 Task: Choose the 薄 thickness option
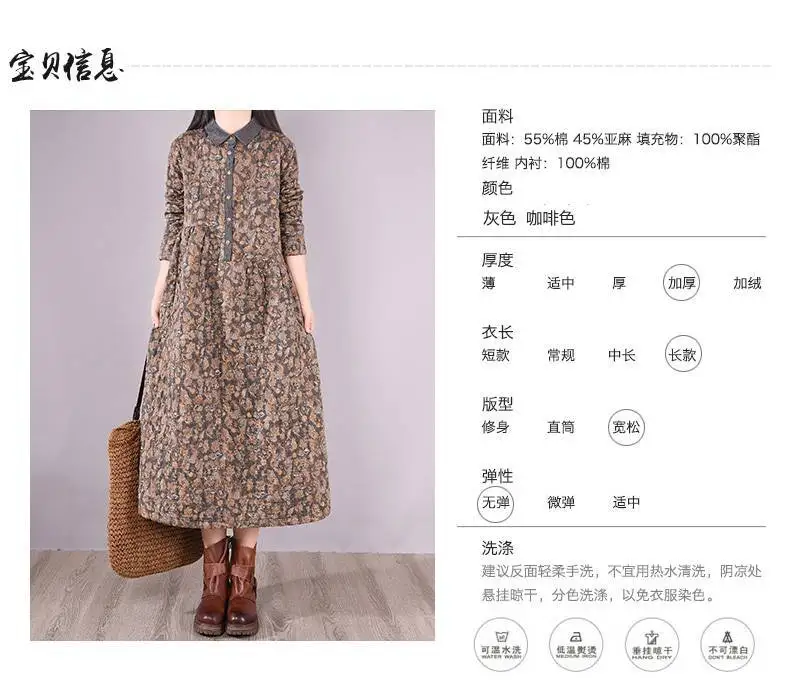[x=489, y=283]
